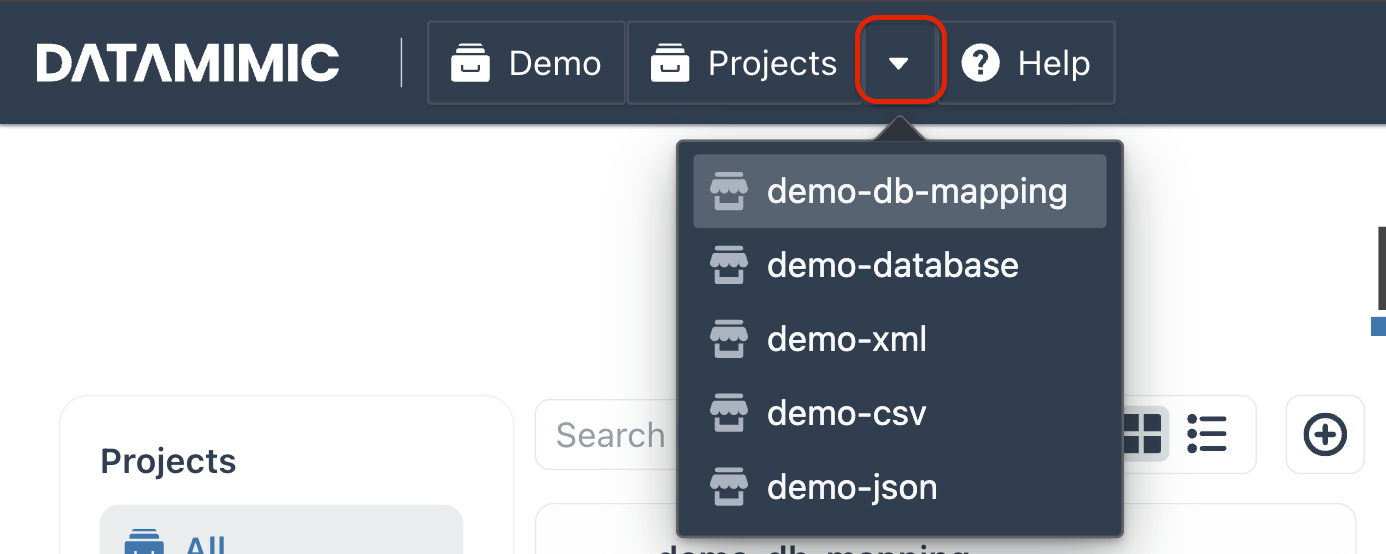Open the Demo navigation button

(526, 63)
